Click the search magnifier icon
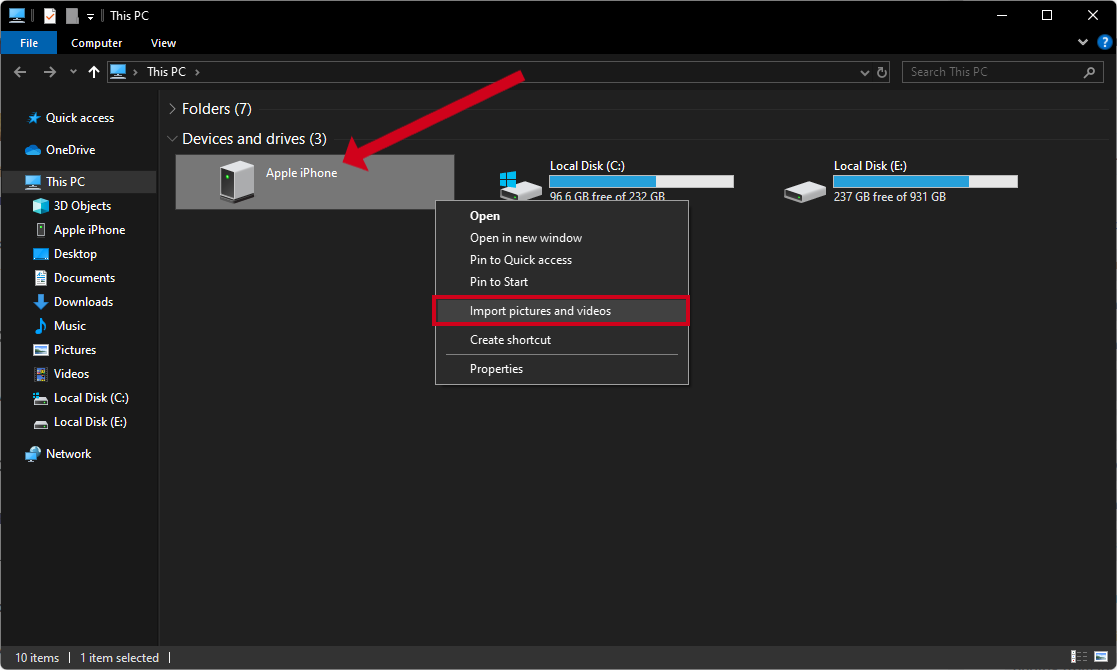 pyautogui.click(x=1089, y=72)
